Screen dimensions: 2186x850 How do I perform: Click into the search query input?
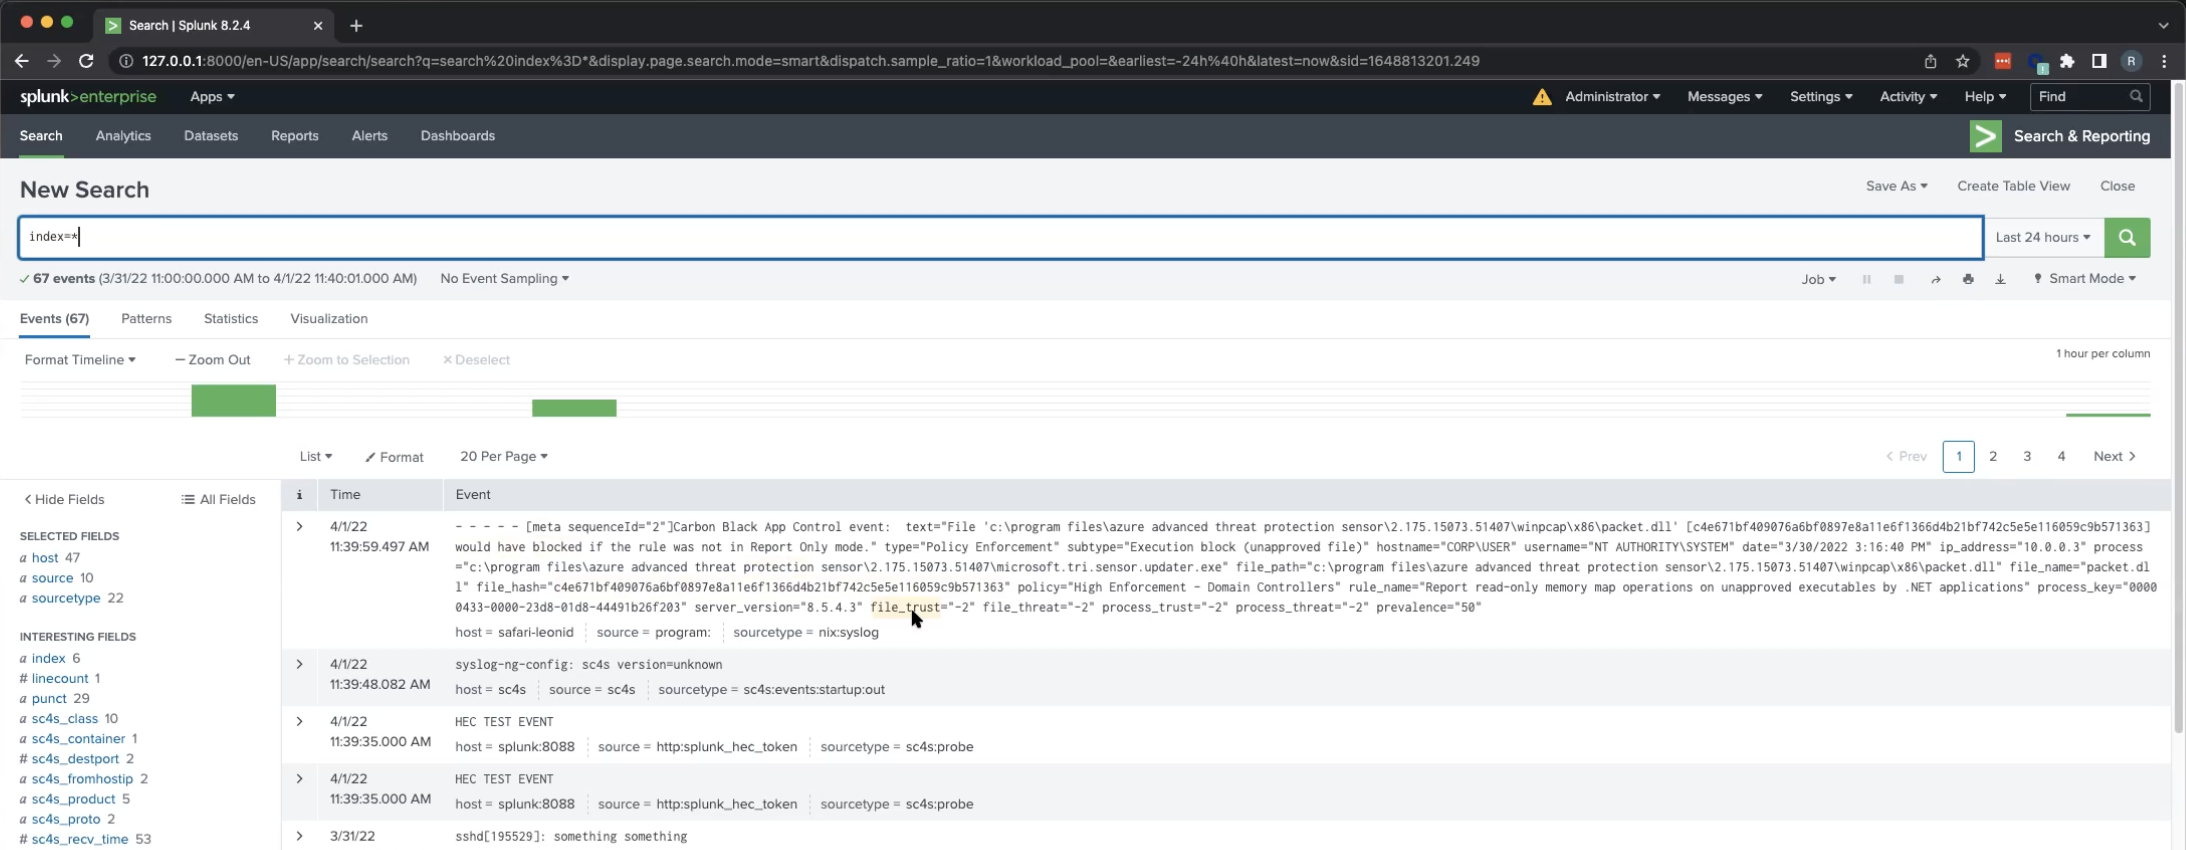click(1000, 238)
